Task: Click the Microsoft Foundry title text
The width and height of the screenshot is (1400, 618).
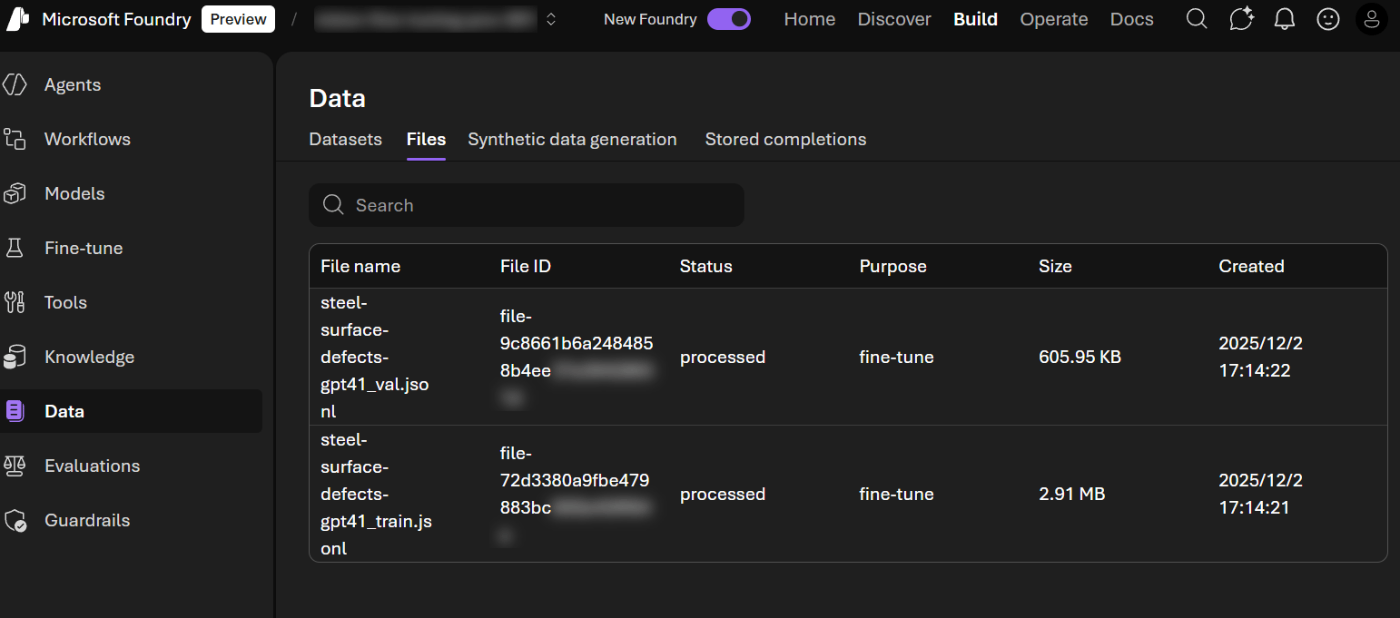Action: tap(116, 19)
